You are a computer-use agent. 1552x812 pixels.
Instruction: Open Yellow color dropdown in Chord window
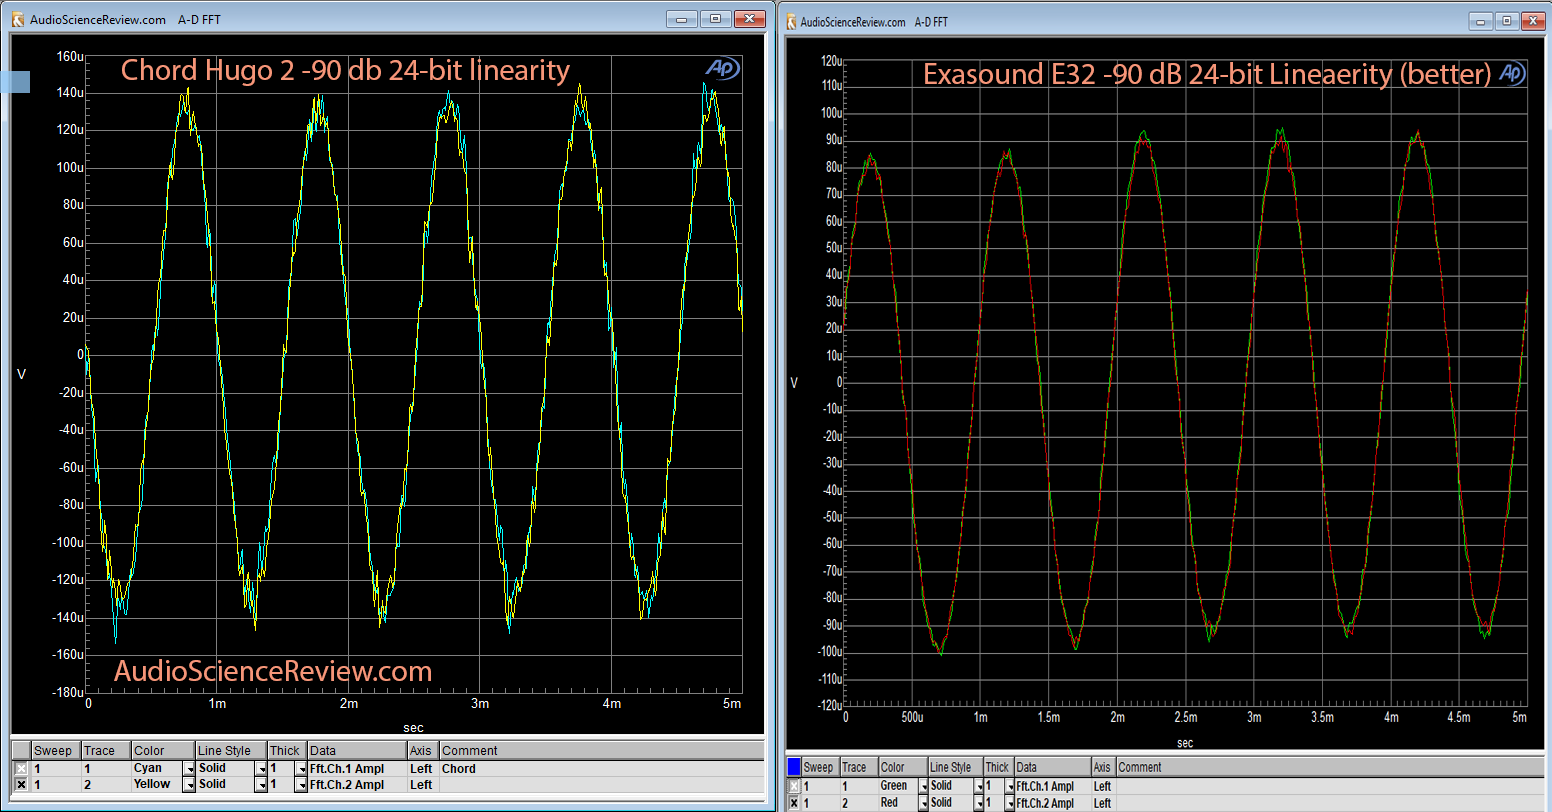coord(188,785)
